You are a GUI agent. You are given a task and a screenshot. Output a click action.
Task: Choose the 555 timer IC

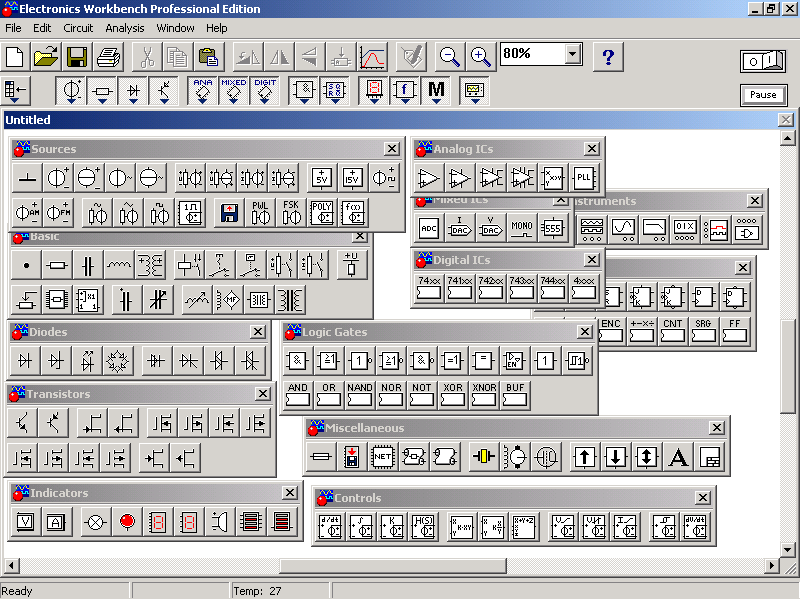point(553,229)
